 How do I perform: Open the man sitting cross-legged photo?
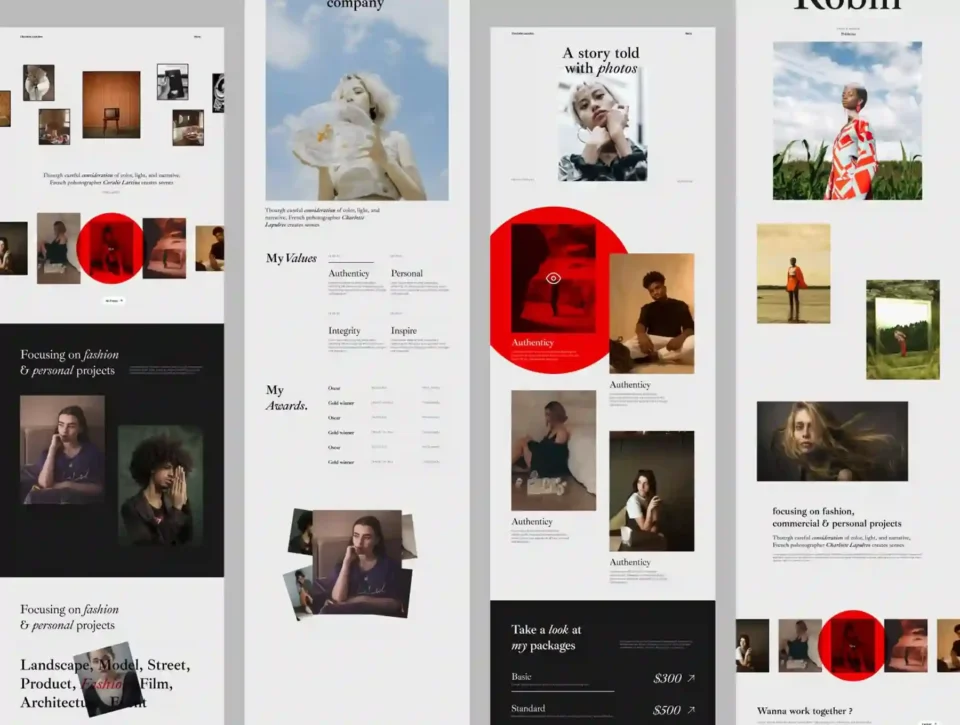coord(652,313)
